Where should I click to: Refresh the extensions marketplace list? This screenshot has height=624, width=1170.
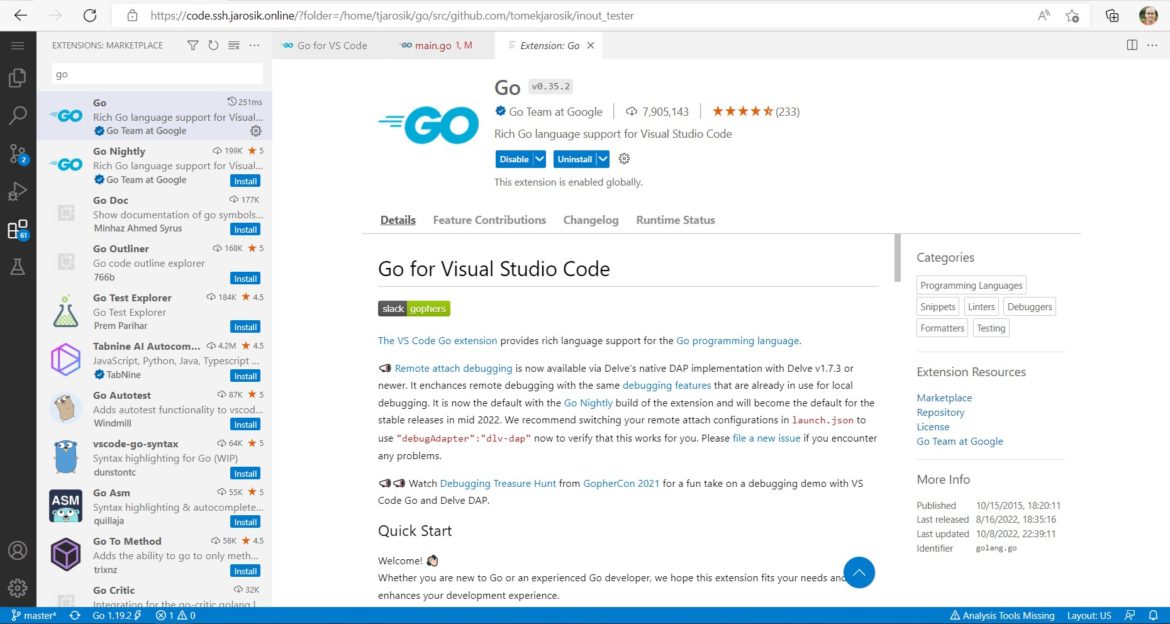tap(214, 45)
